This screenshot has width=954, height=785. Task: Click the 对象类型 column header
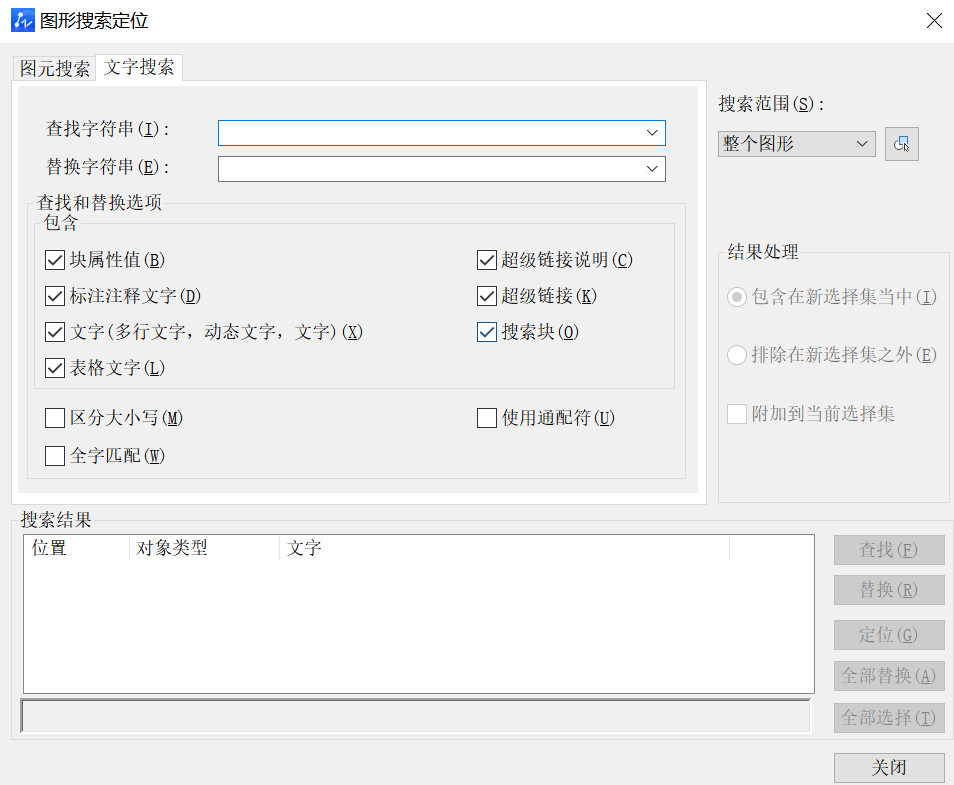(204, 548)
